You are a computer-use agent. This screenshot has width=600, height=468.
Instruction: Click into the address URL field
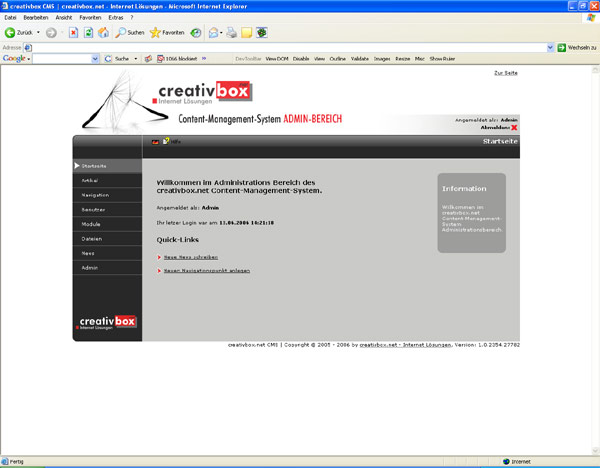289,48
